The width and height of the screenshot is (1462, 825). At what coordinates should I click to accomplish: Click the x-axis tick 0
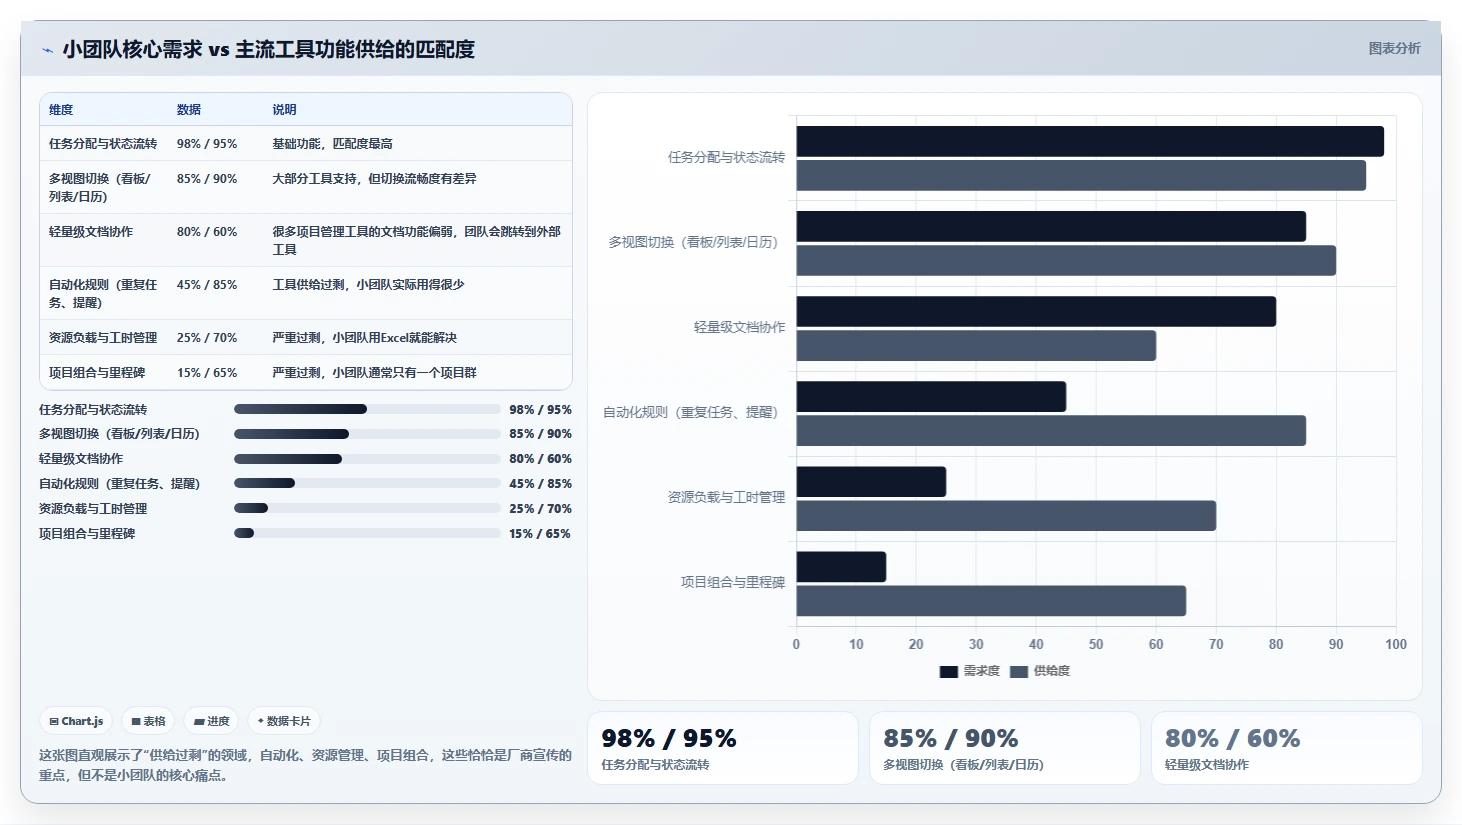coord(796,644)
